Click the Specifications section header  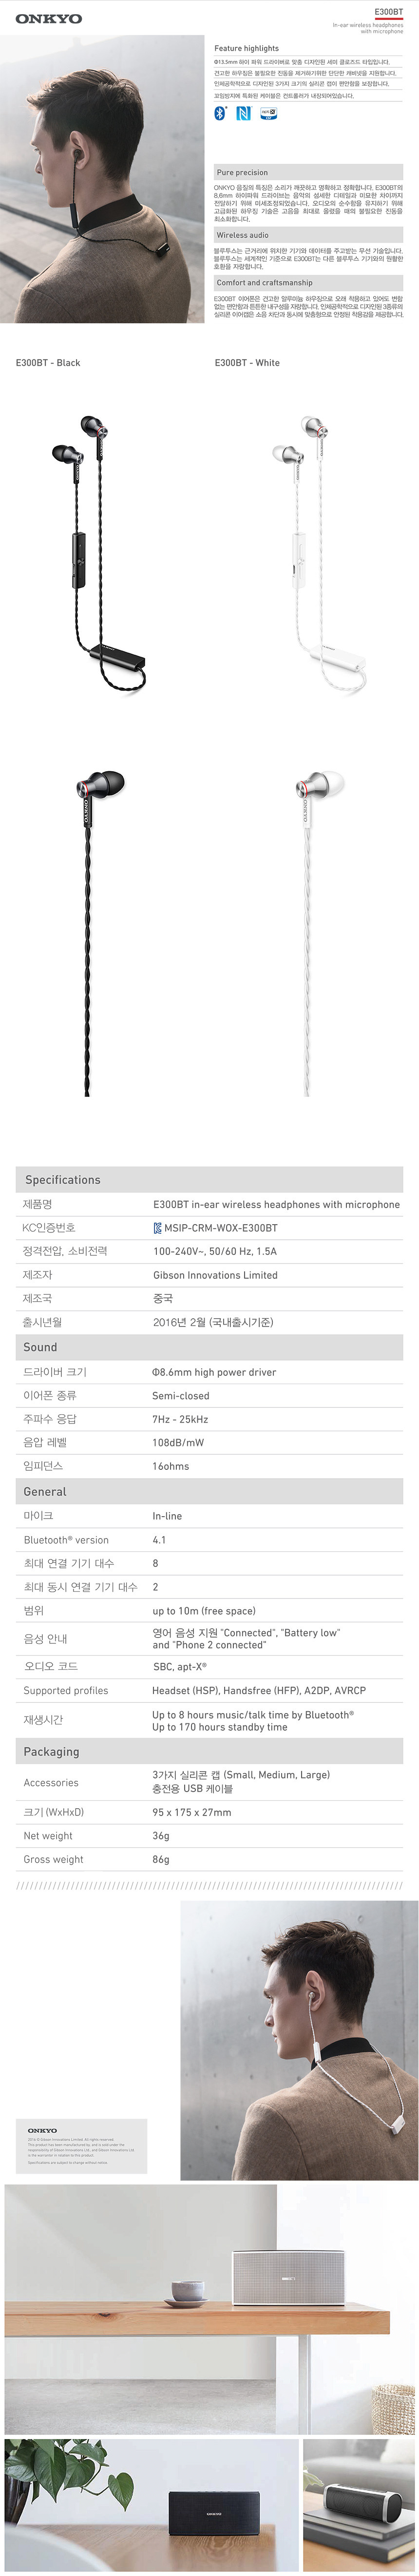[63, 1180]
